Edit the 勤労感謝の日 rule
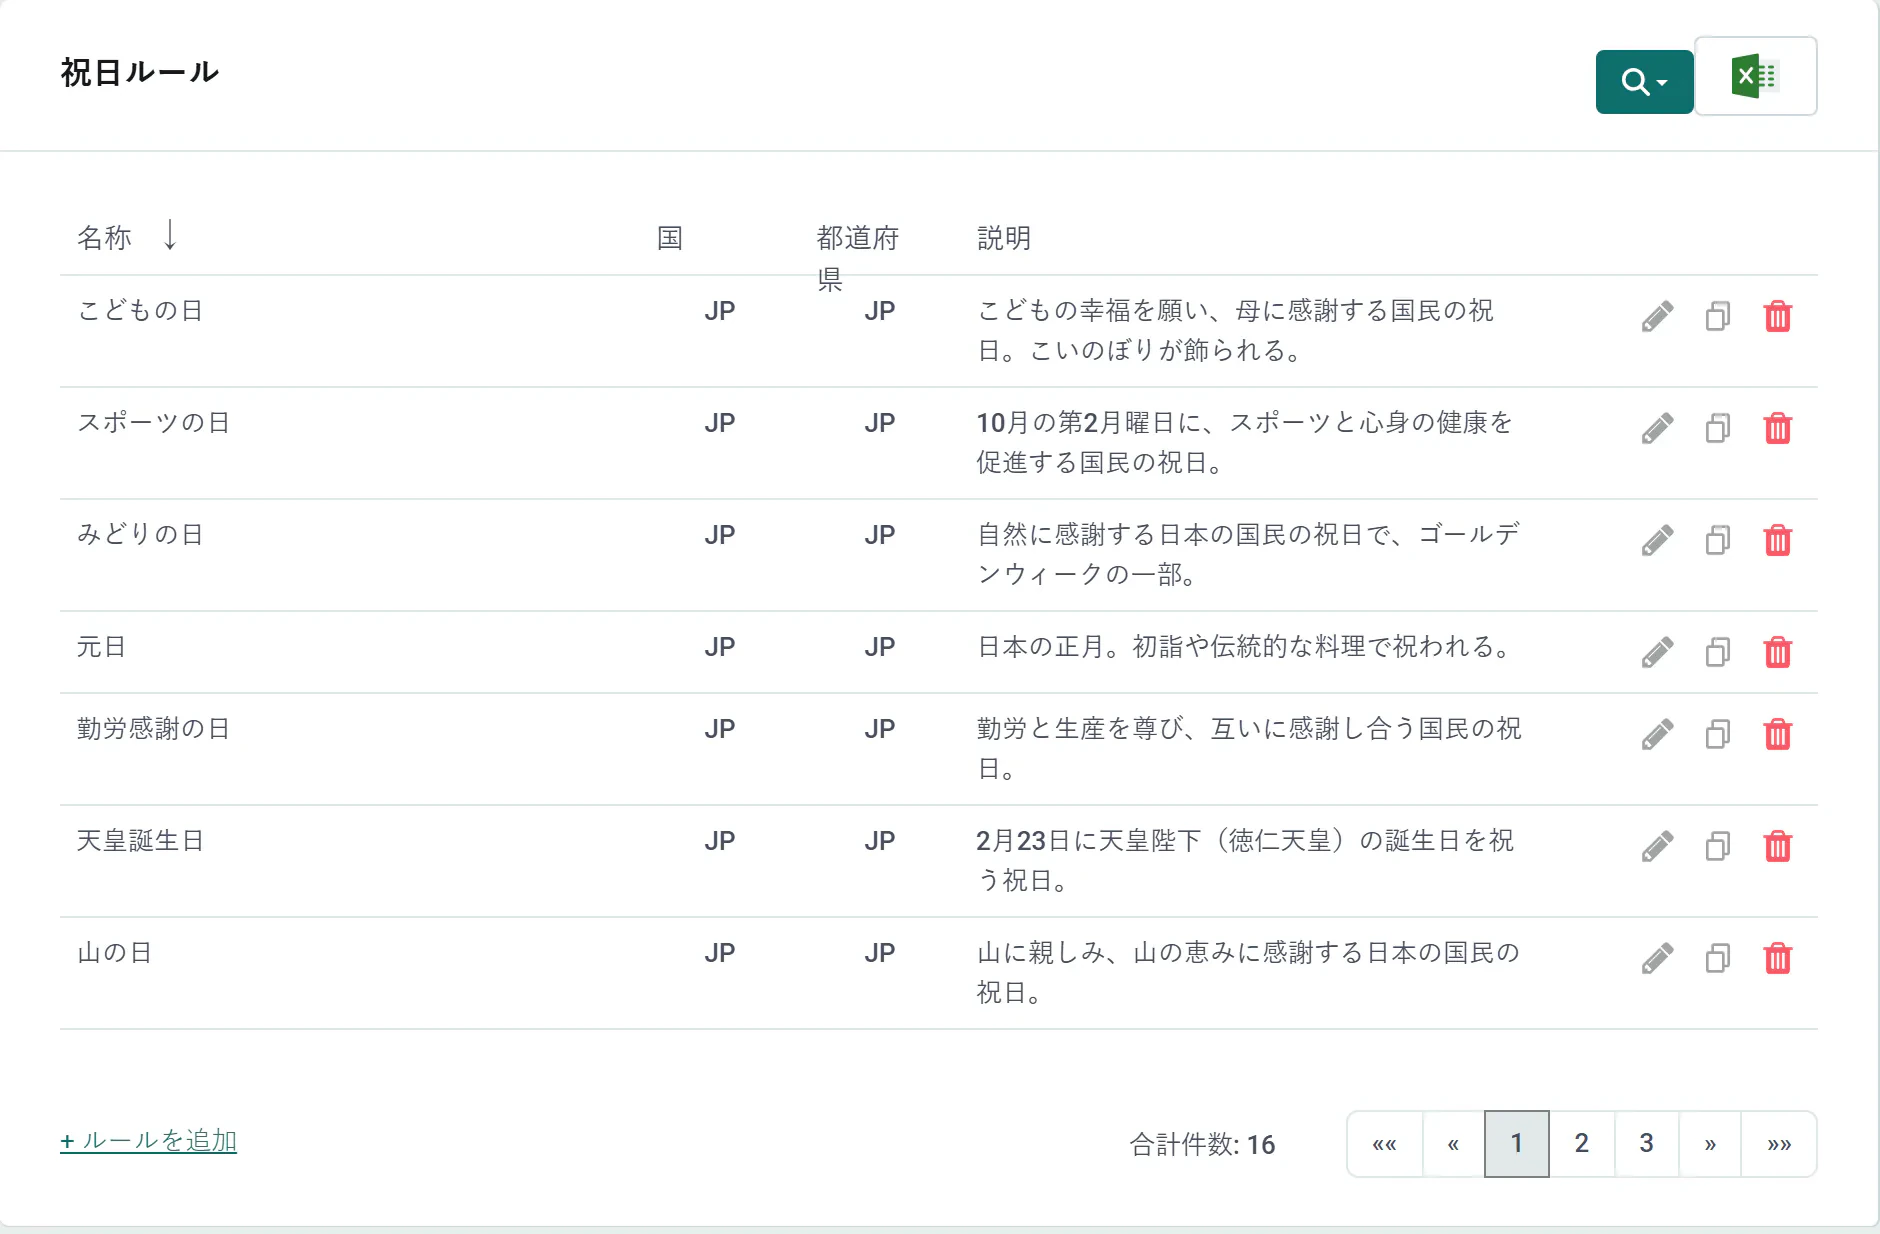This screenshot has height=1234, width=1880. [1657, 735]
